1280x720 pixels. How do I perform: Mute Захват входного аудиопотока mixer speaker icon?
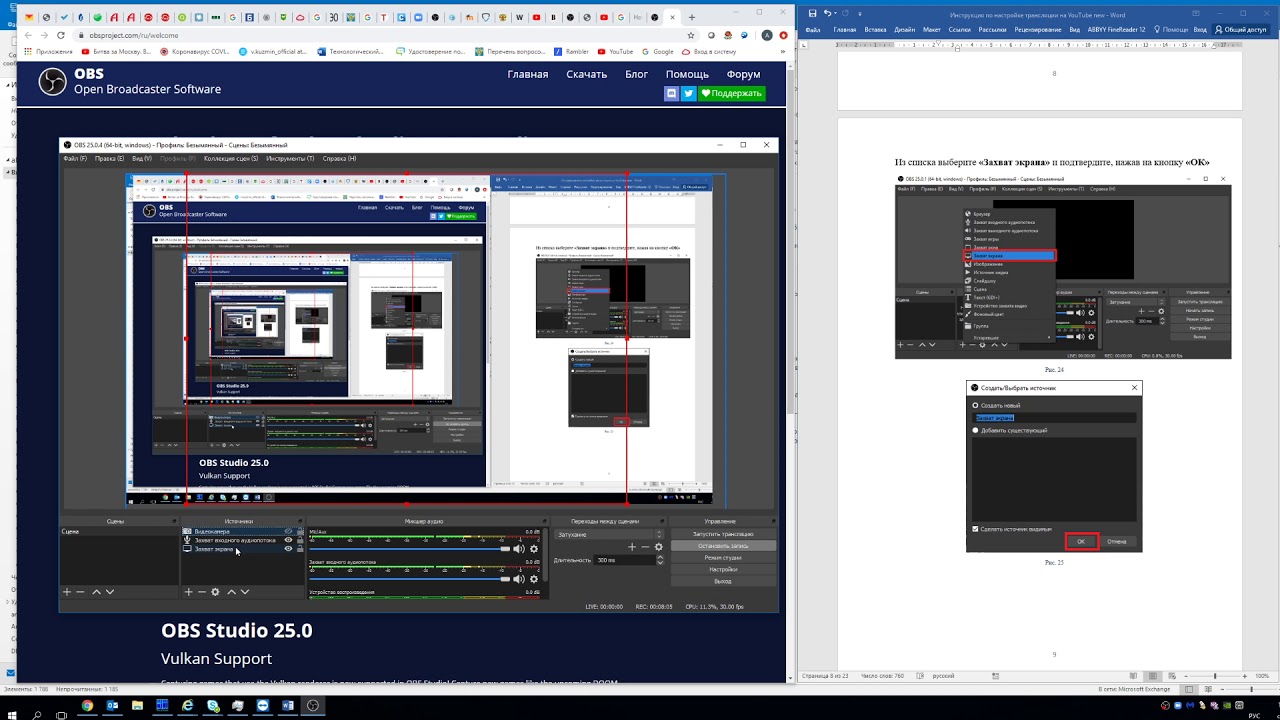coord(518,578)
